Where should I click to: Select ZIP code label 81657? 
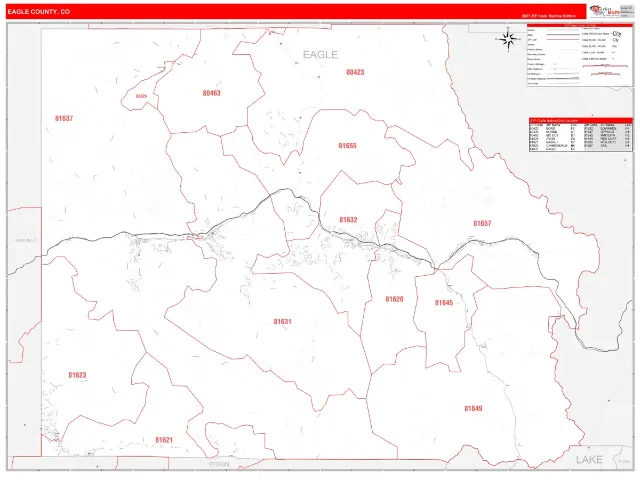click(x=482, y=223)
